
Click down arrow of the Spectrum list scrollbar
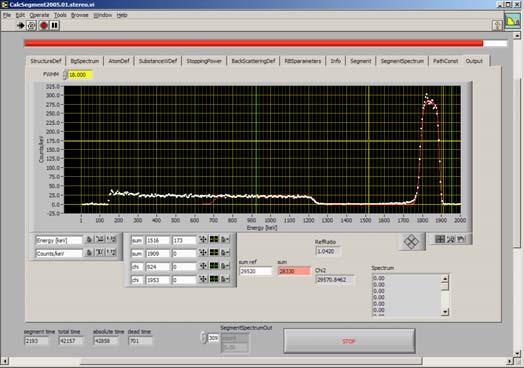[445, 312]
